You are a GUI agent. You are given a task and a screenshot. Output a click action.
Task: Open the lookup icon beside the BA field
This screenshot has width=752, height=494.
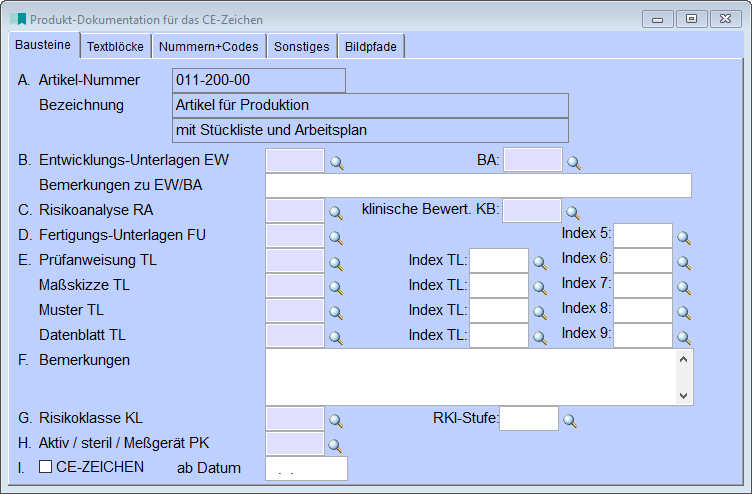(573, 162)
